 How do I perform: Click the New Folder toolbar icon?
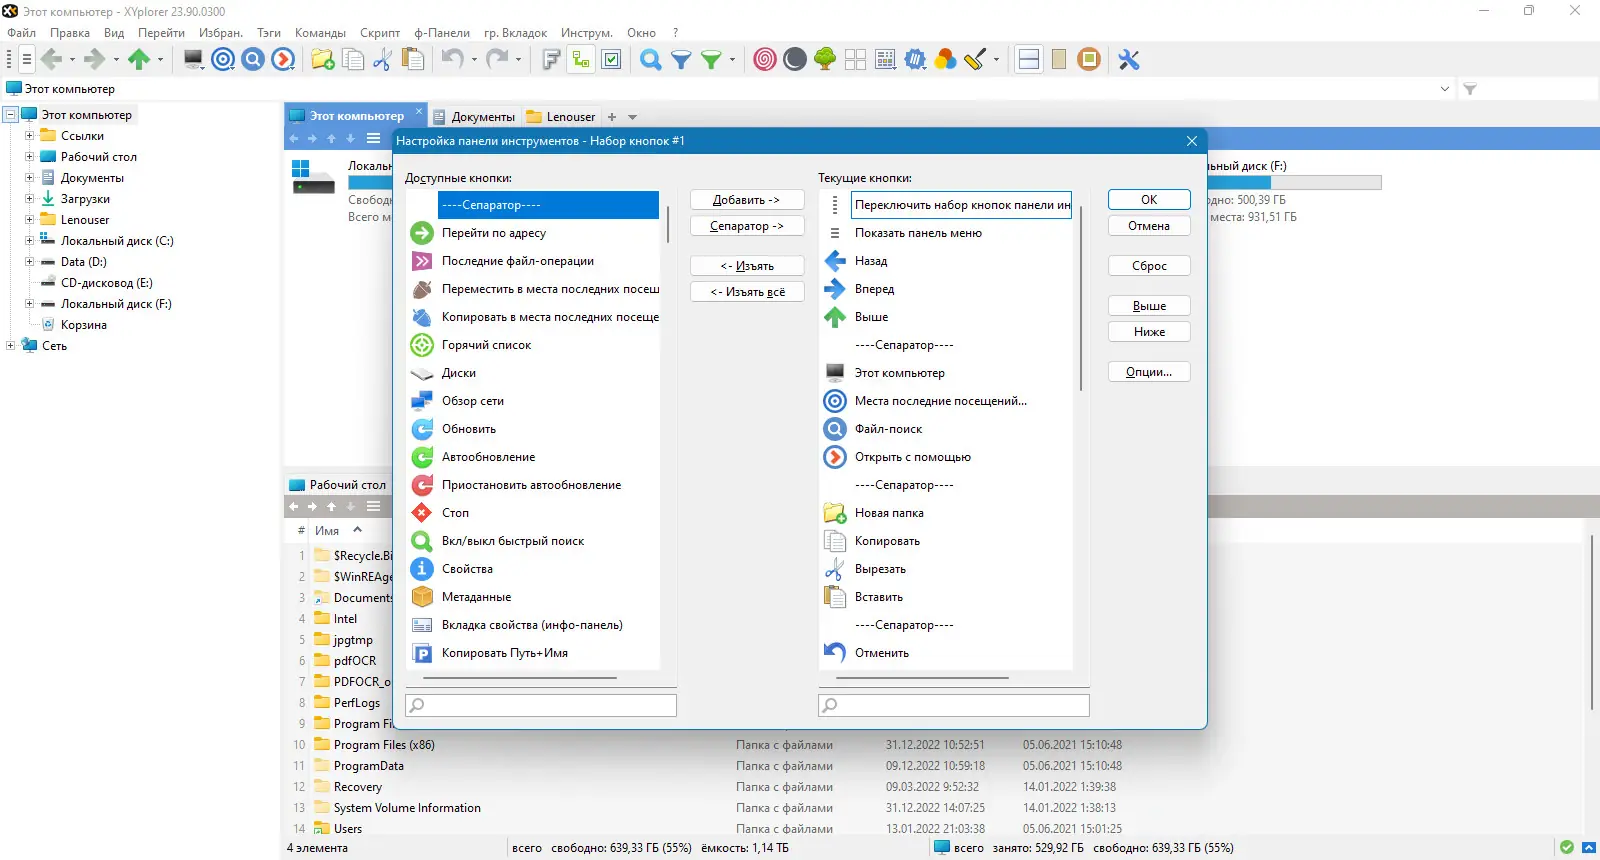click(323, 60)
